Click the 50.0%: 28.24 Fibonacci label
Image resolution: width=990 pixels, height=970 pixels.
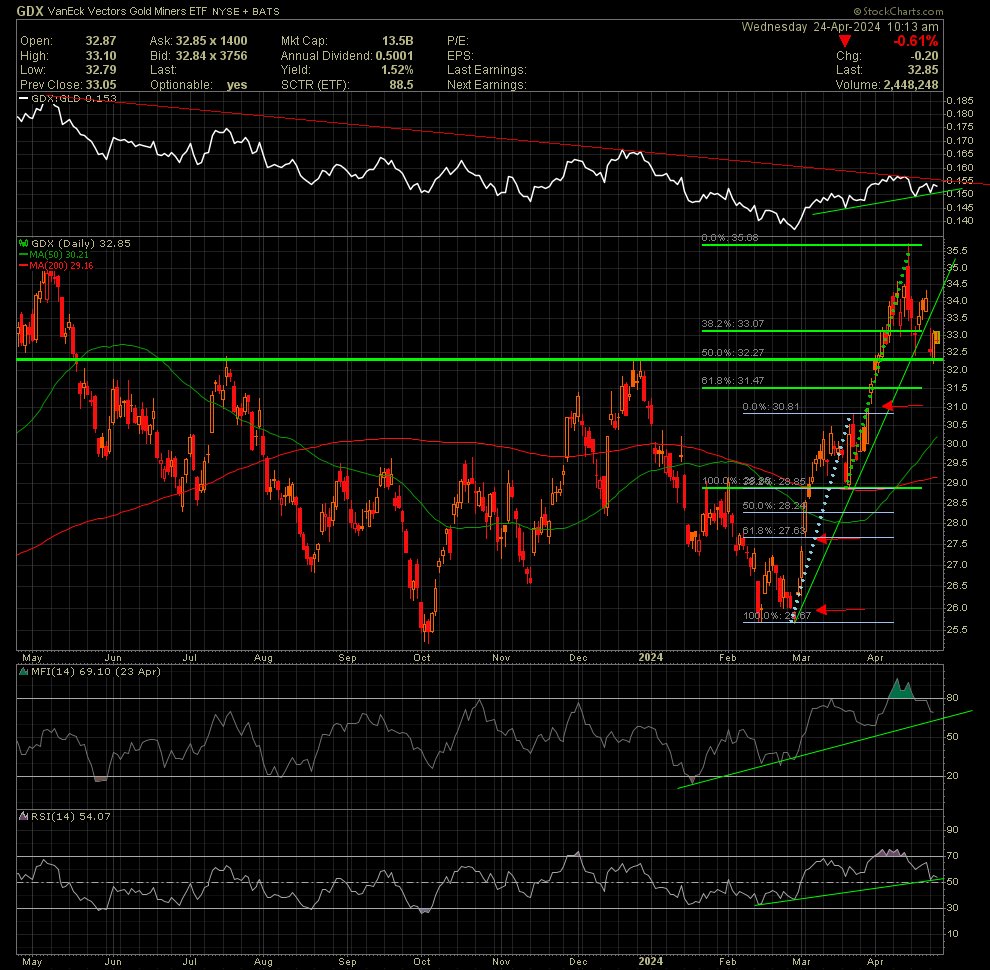click(774, 506)
